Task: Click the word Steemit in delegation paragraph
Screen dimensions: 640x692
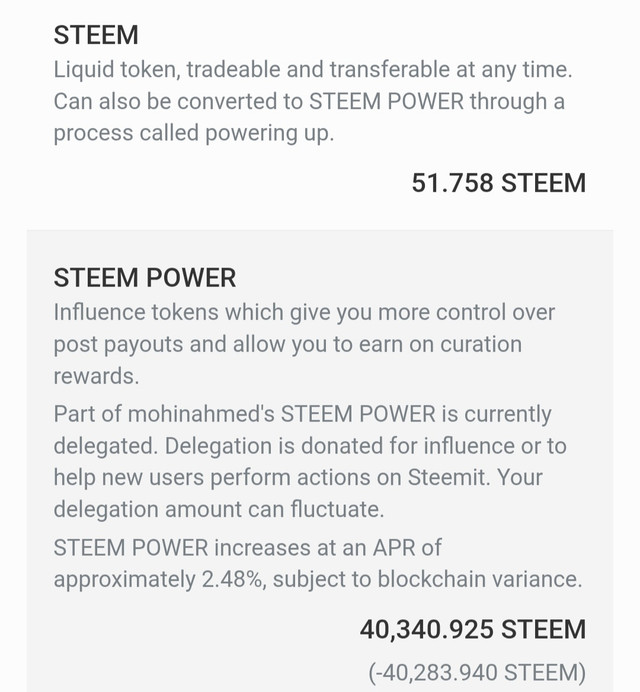Action: (x=448, y=478)
